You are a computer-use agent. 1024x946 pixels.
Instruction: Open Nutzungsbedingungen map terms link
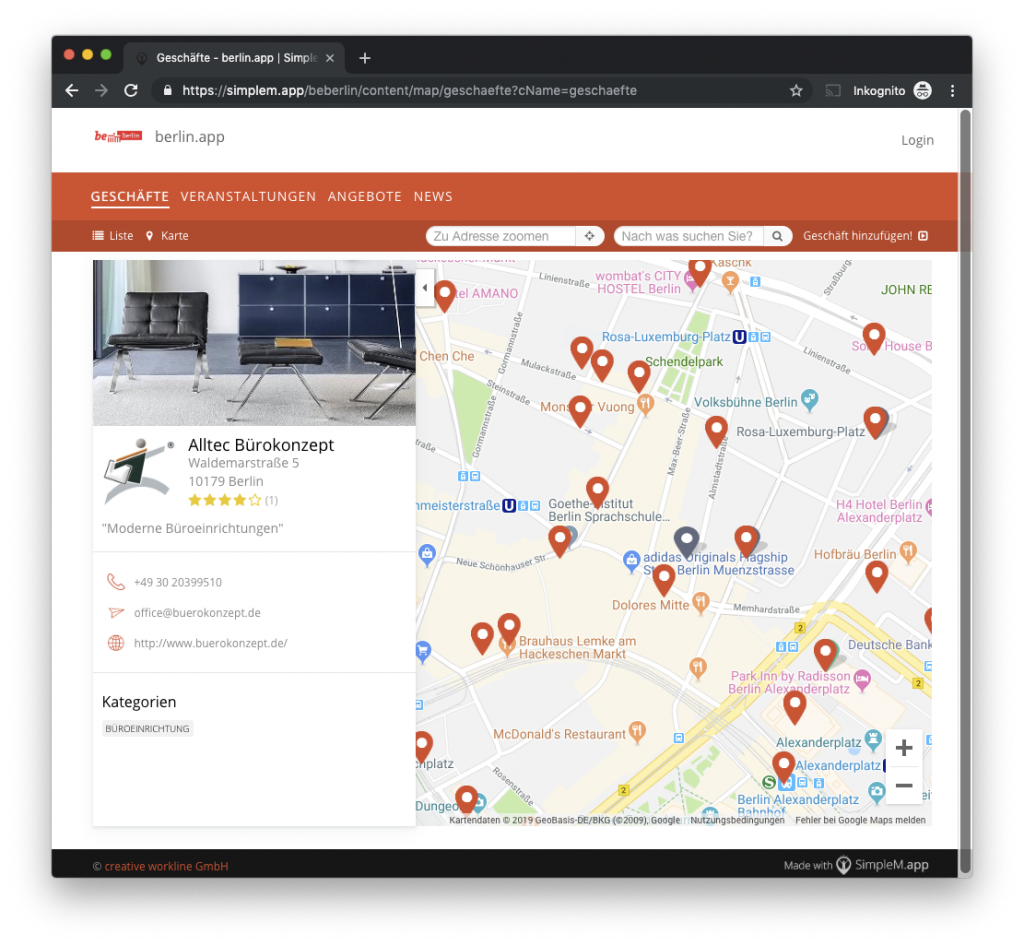737,820
